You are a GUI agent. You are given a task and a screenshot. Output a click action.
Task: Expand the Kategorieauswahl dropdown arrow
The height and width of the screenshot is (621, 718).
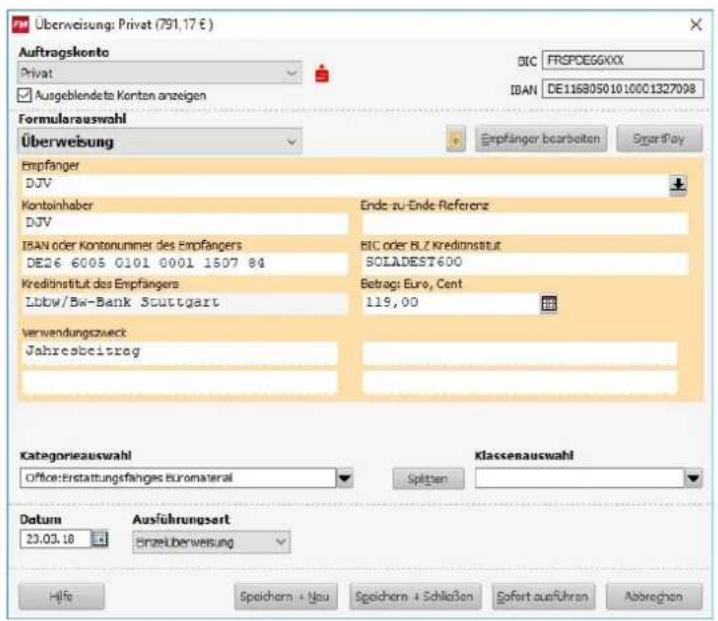(345, 479)
